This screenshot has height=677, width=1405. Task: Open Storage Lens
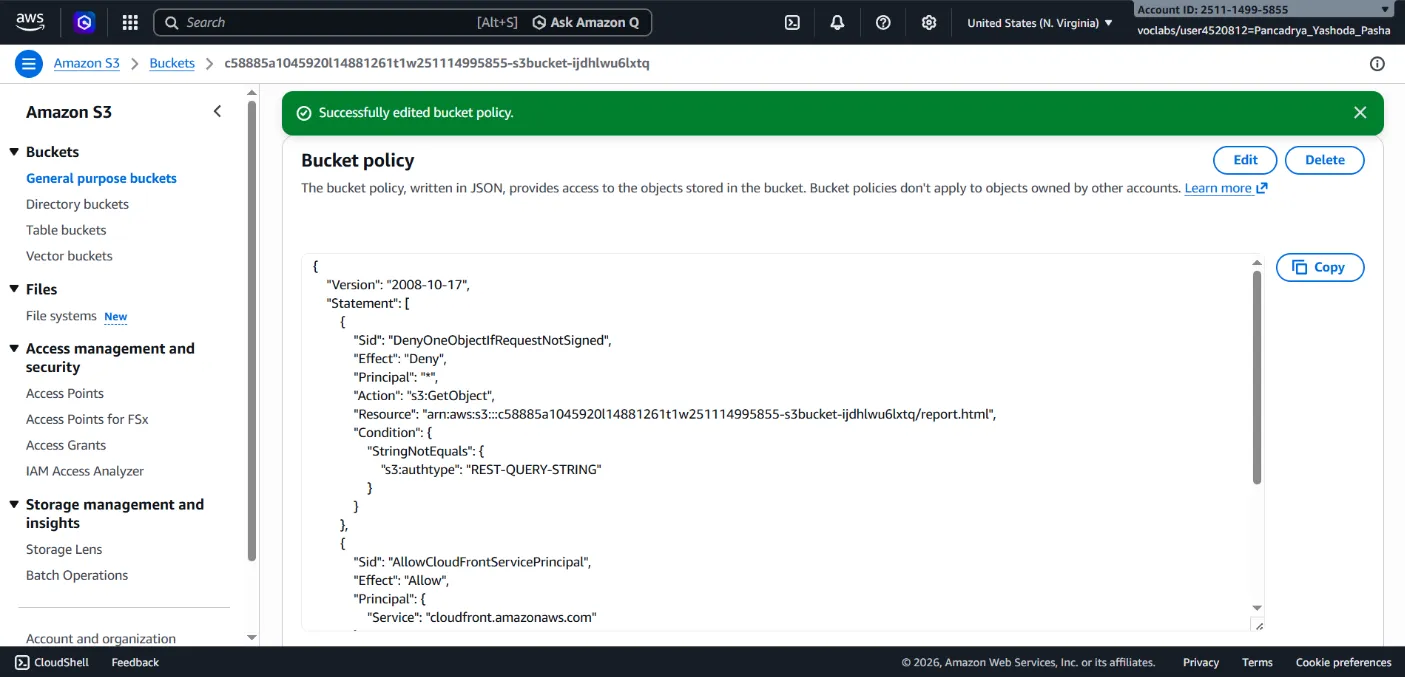point(64,549)
